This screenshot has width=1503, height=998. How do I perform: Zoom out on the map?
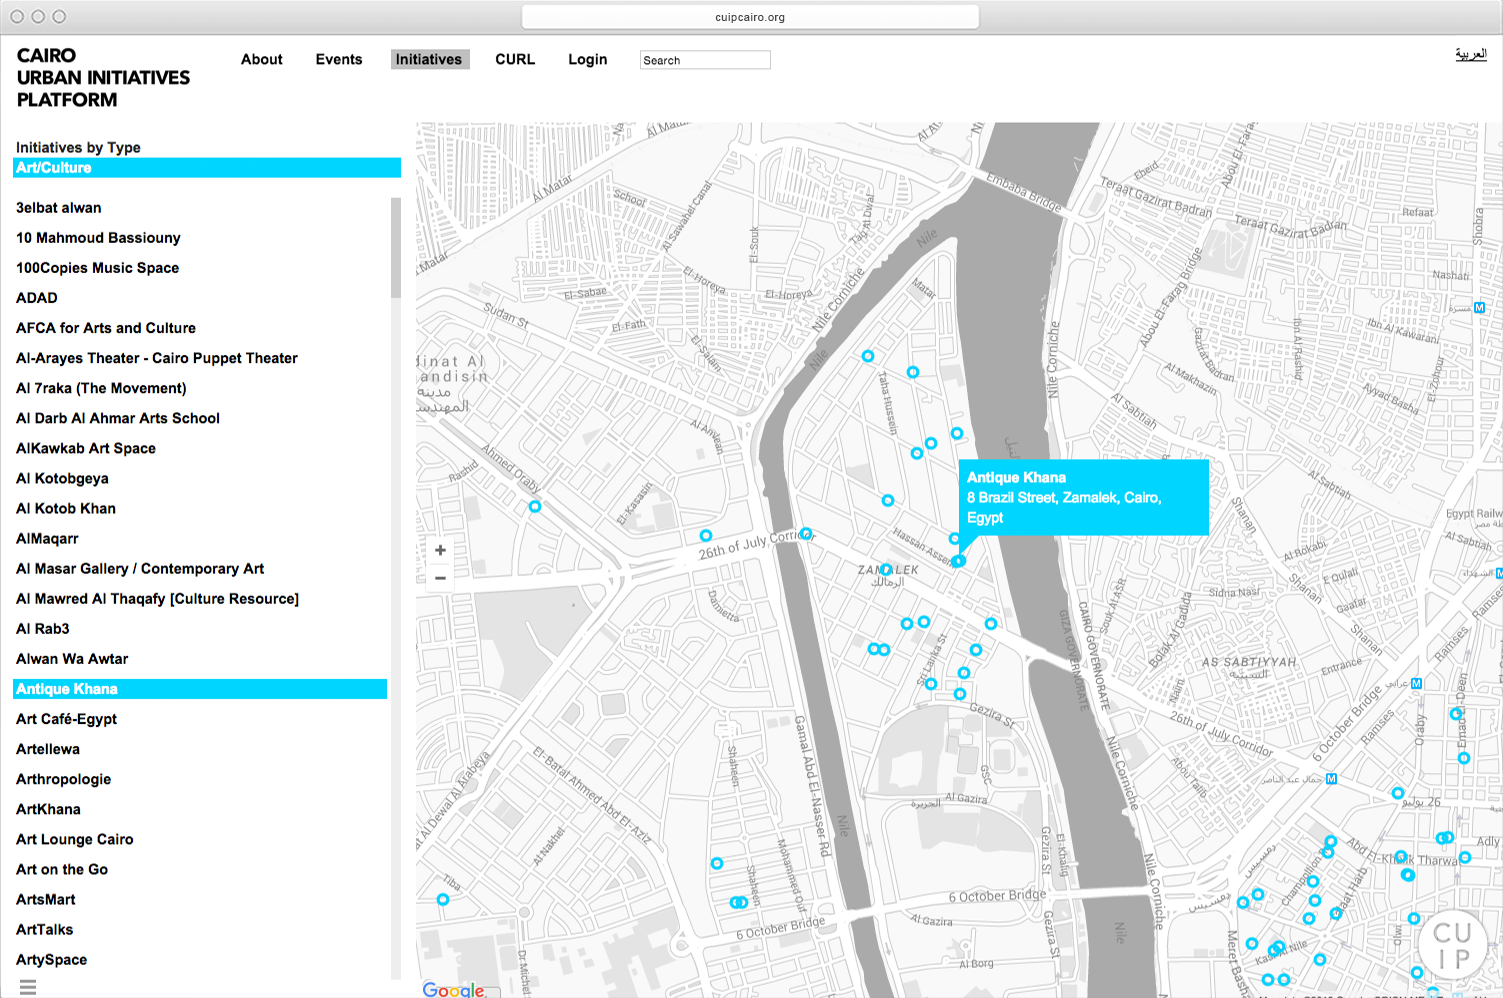440,578
